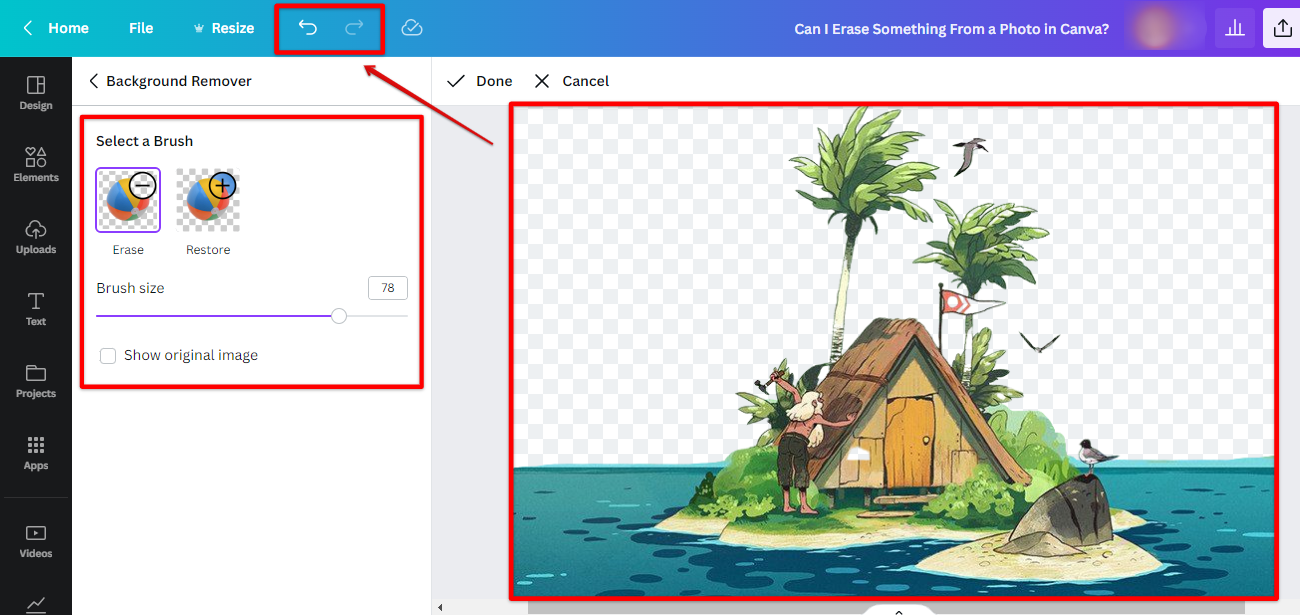Open the Text panel
The image size is (1300, 615).
tap(35, 307)
